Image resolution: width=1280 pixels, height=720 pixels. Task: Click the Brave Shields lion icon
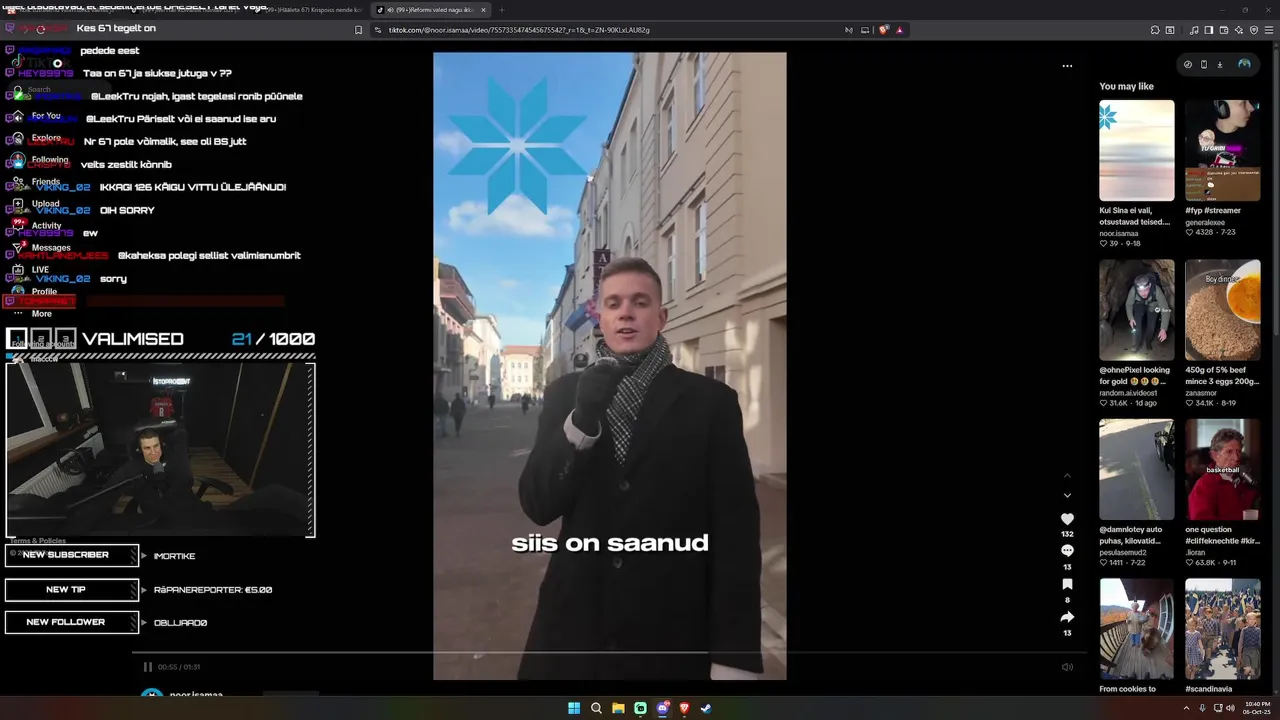pos(884,30)
